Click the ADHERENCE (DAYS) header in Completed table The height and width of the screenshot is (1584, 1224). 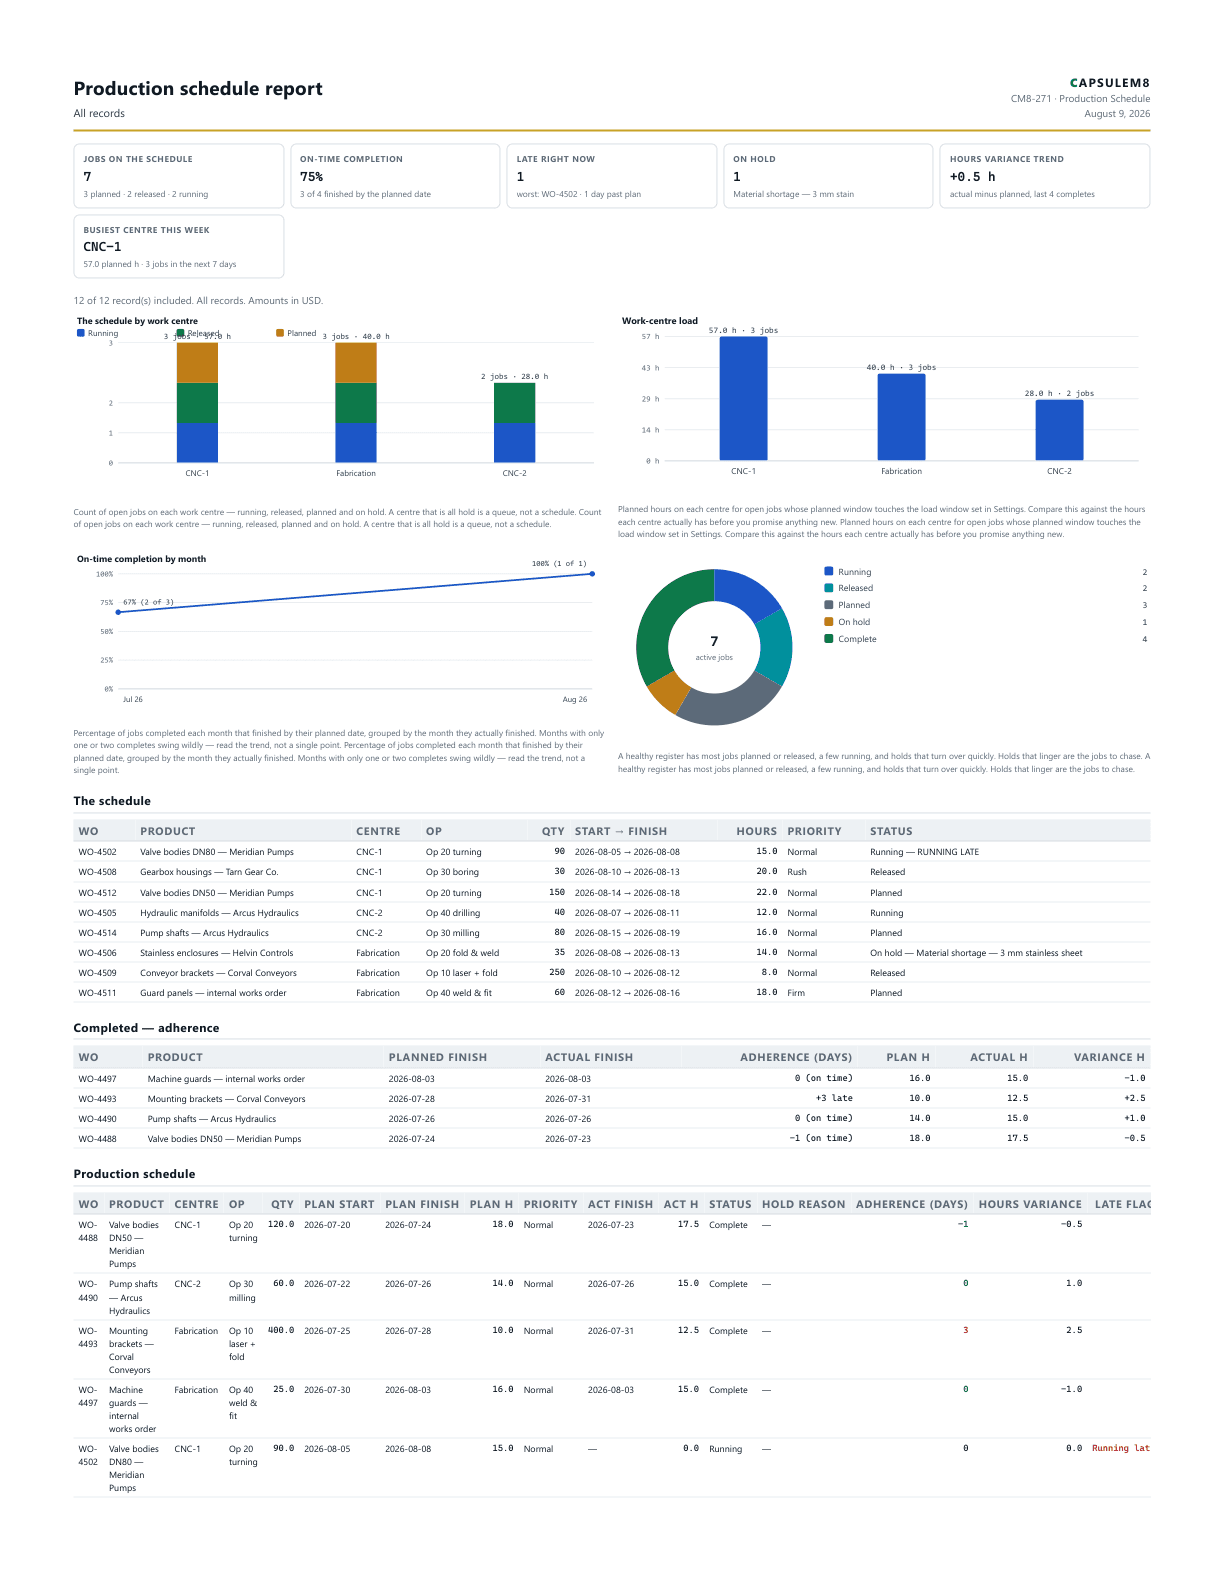(796, 1057)
